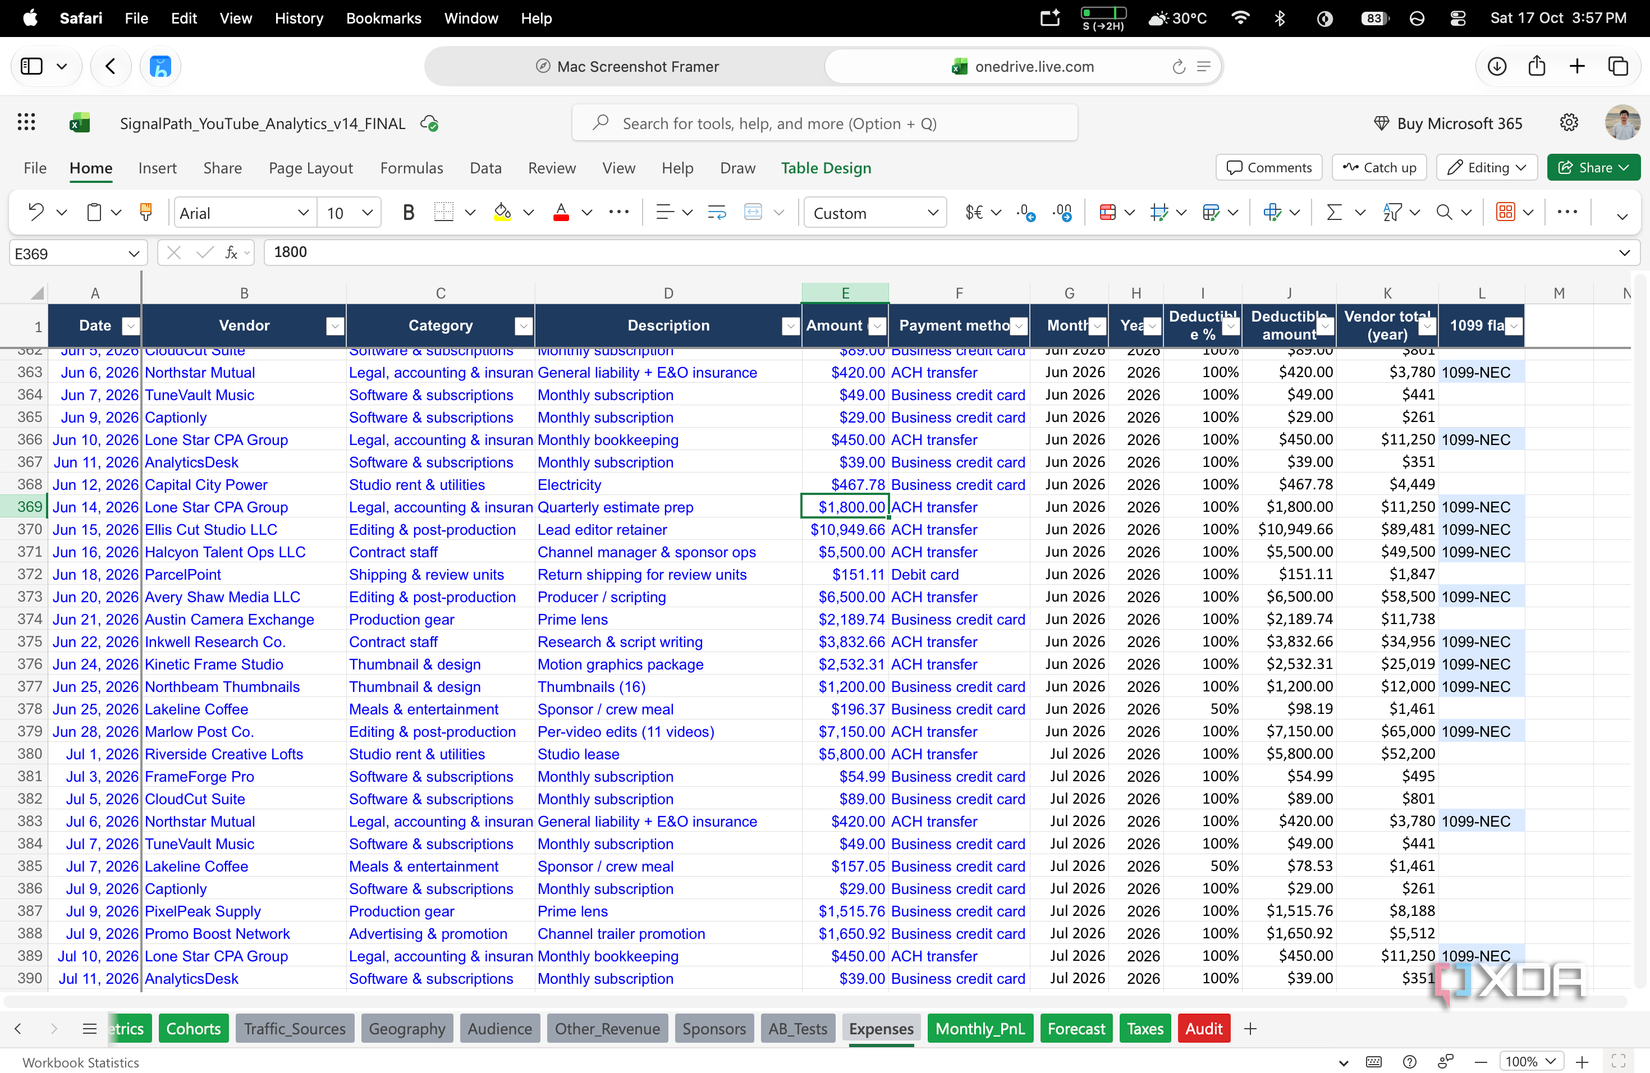1650x1073 pixels.
Task: Open Conditional Formatting icon
Action: (1108, 212)
